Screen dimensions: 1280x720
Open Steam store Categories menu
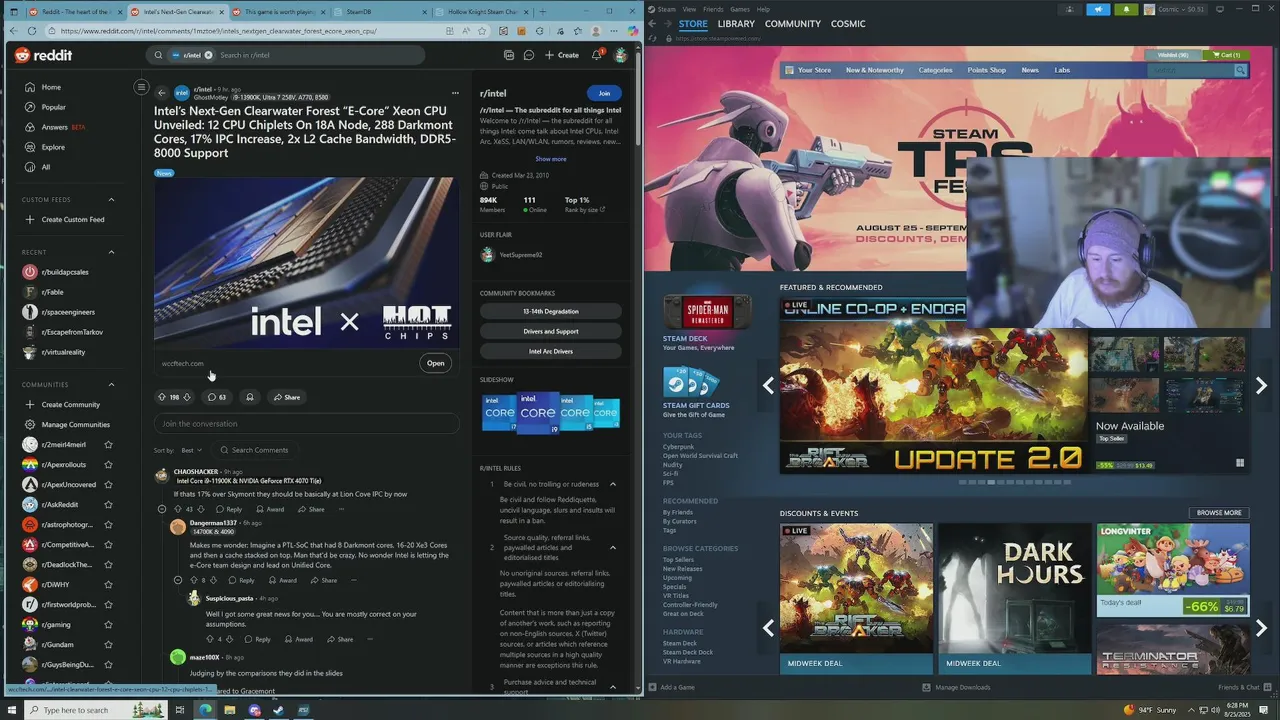point(935,70)
